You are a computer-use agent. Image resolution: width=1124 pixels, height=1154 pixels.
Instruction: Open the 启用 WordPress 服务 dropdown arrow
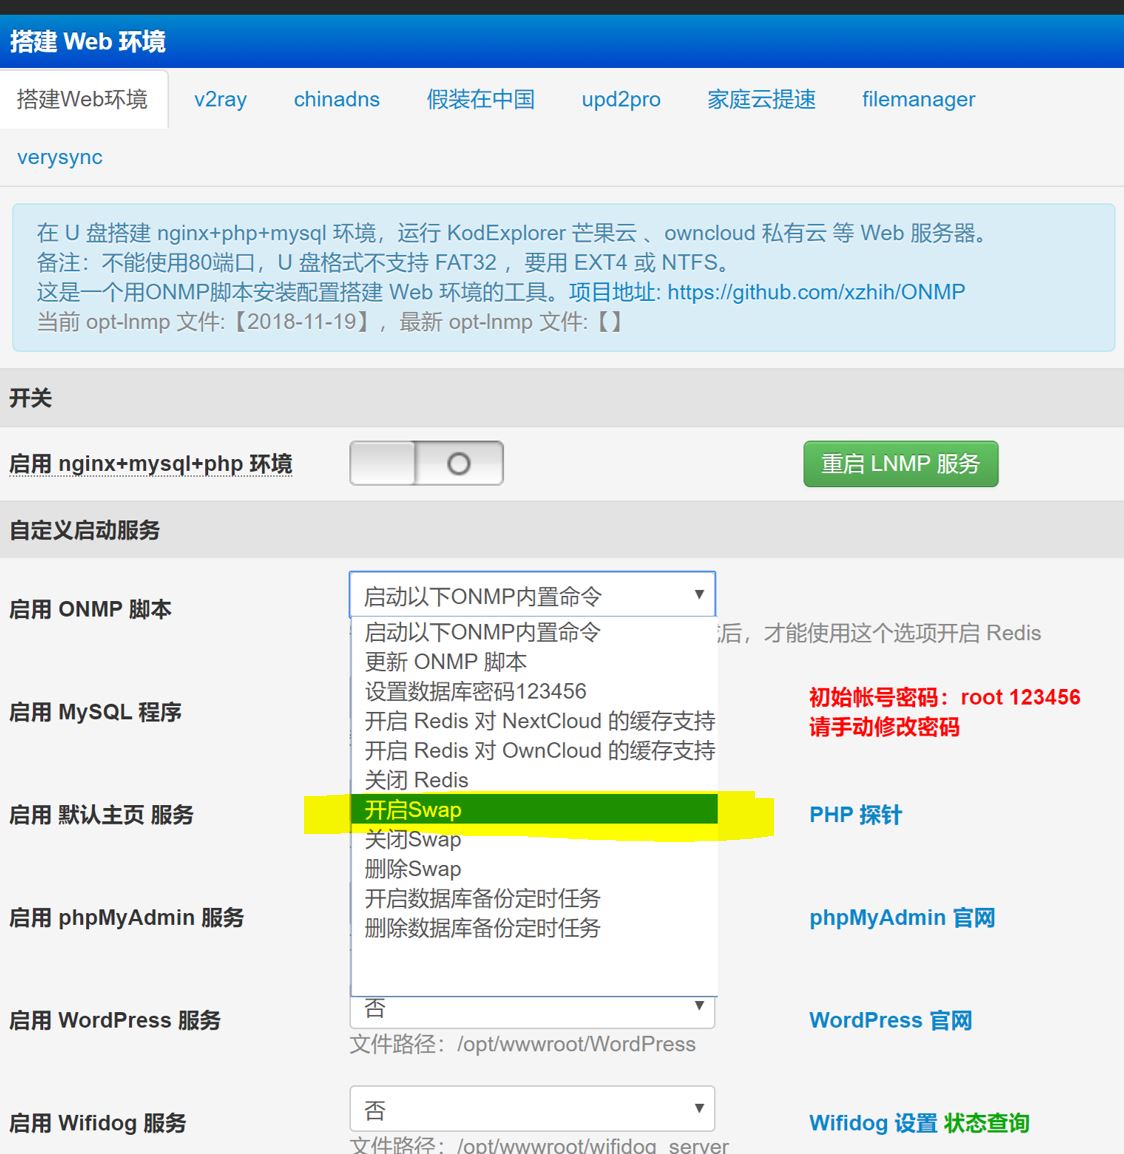[x=699, y=1006]
